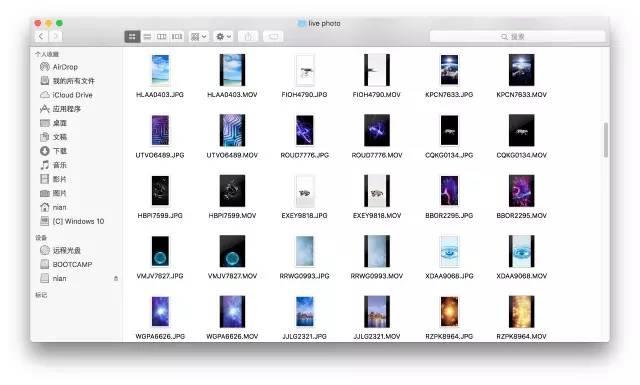
Task: Switch to column view in toolbar
Action: tap(162, 37)
